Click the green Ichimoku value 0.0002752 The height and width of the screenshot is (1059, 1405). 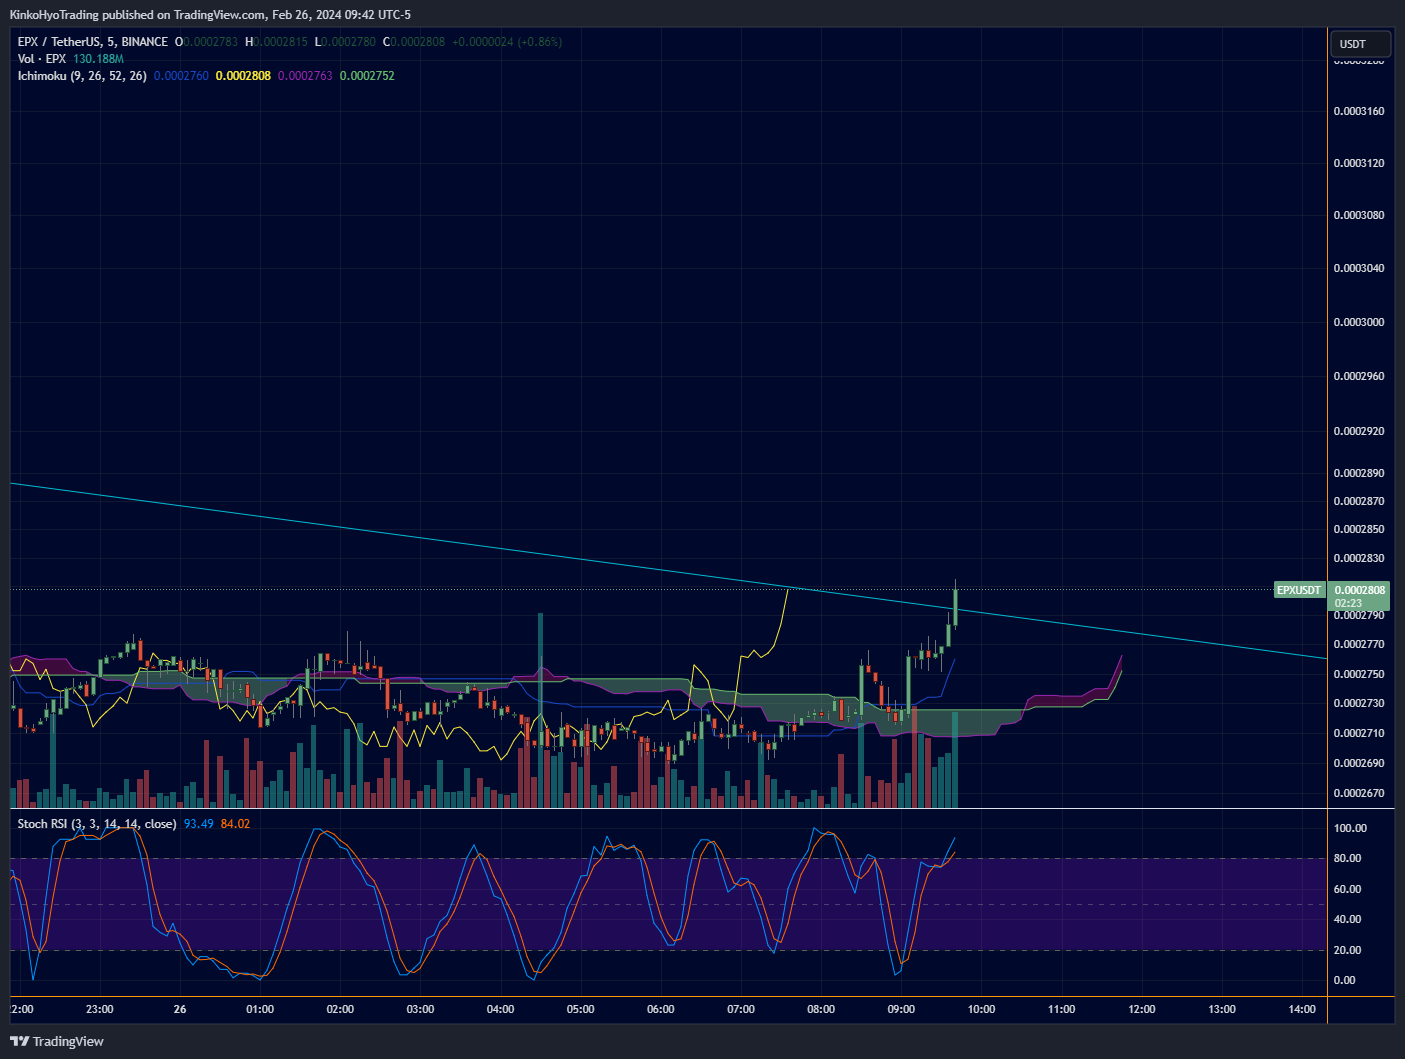tap(367, 76)
